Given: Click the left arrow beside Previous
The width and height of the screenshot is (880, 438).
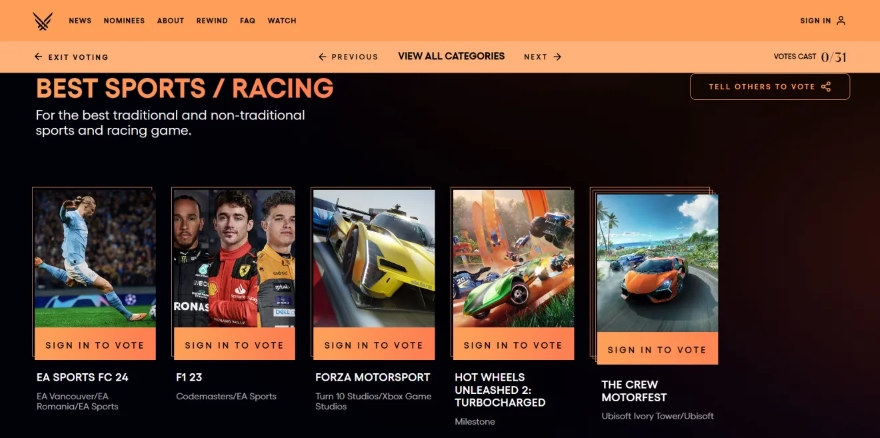Looking at the screenshot, I should pos(322,57).
